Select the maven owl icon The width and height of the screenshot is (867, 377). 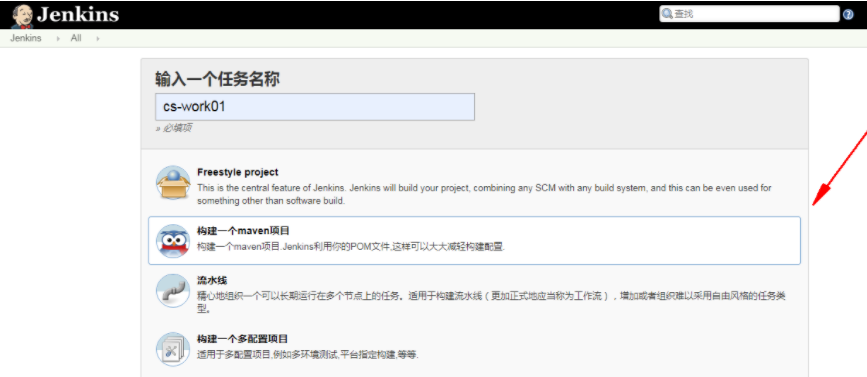pyautogui.click(x=173, y=241)
